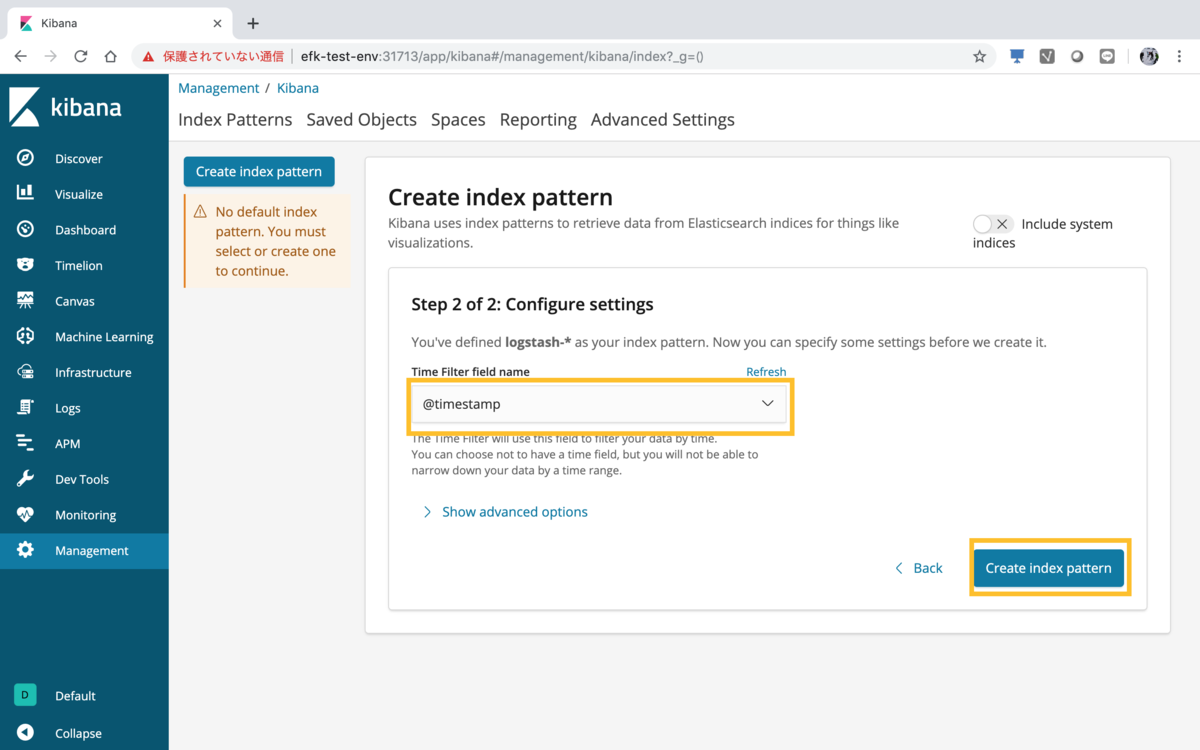Click Step 2 of 2 Configure settings heading
1200x750 pixels.
532,304
